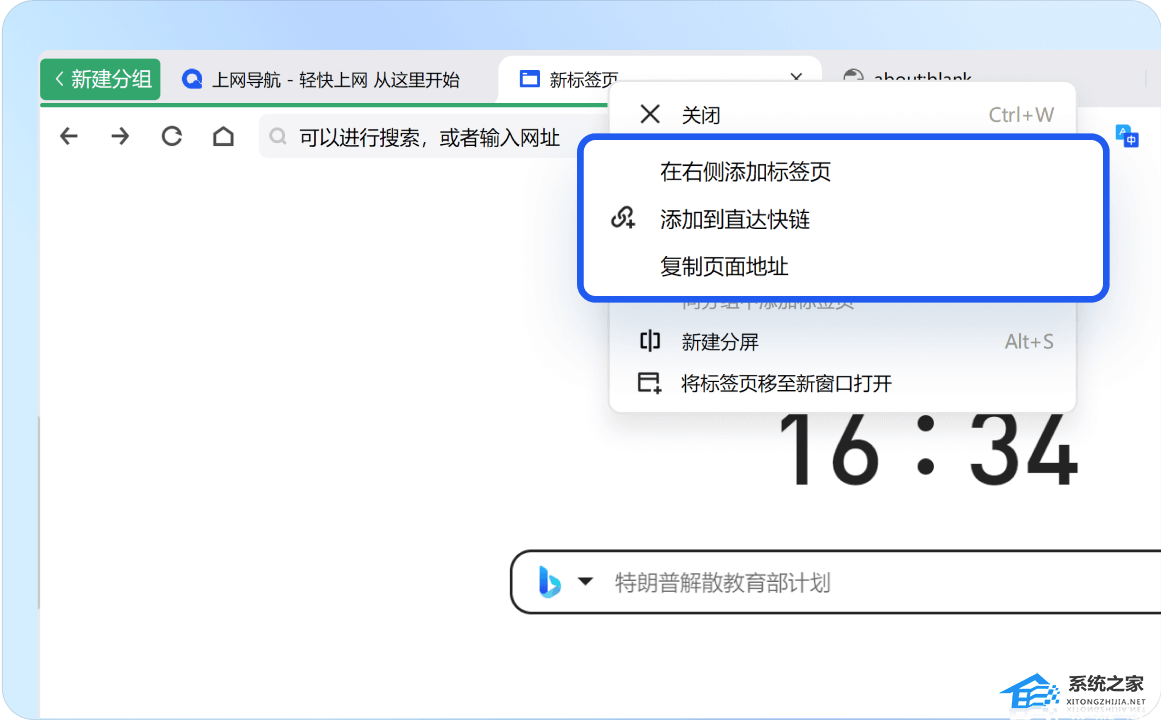The image size is (1161, 720).
Task: Click the 新建分组 button
Action: (100, 79)
